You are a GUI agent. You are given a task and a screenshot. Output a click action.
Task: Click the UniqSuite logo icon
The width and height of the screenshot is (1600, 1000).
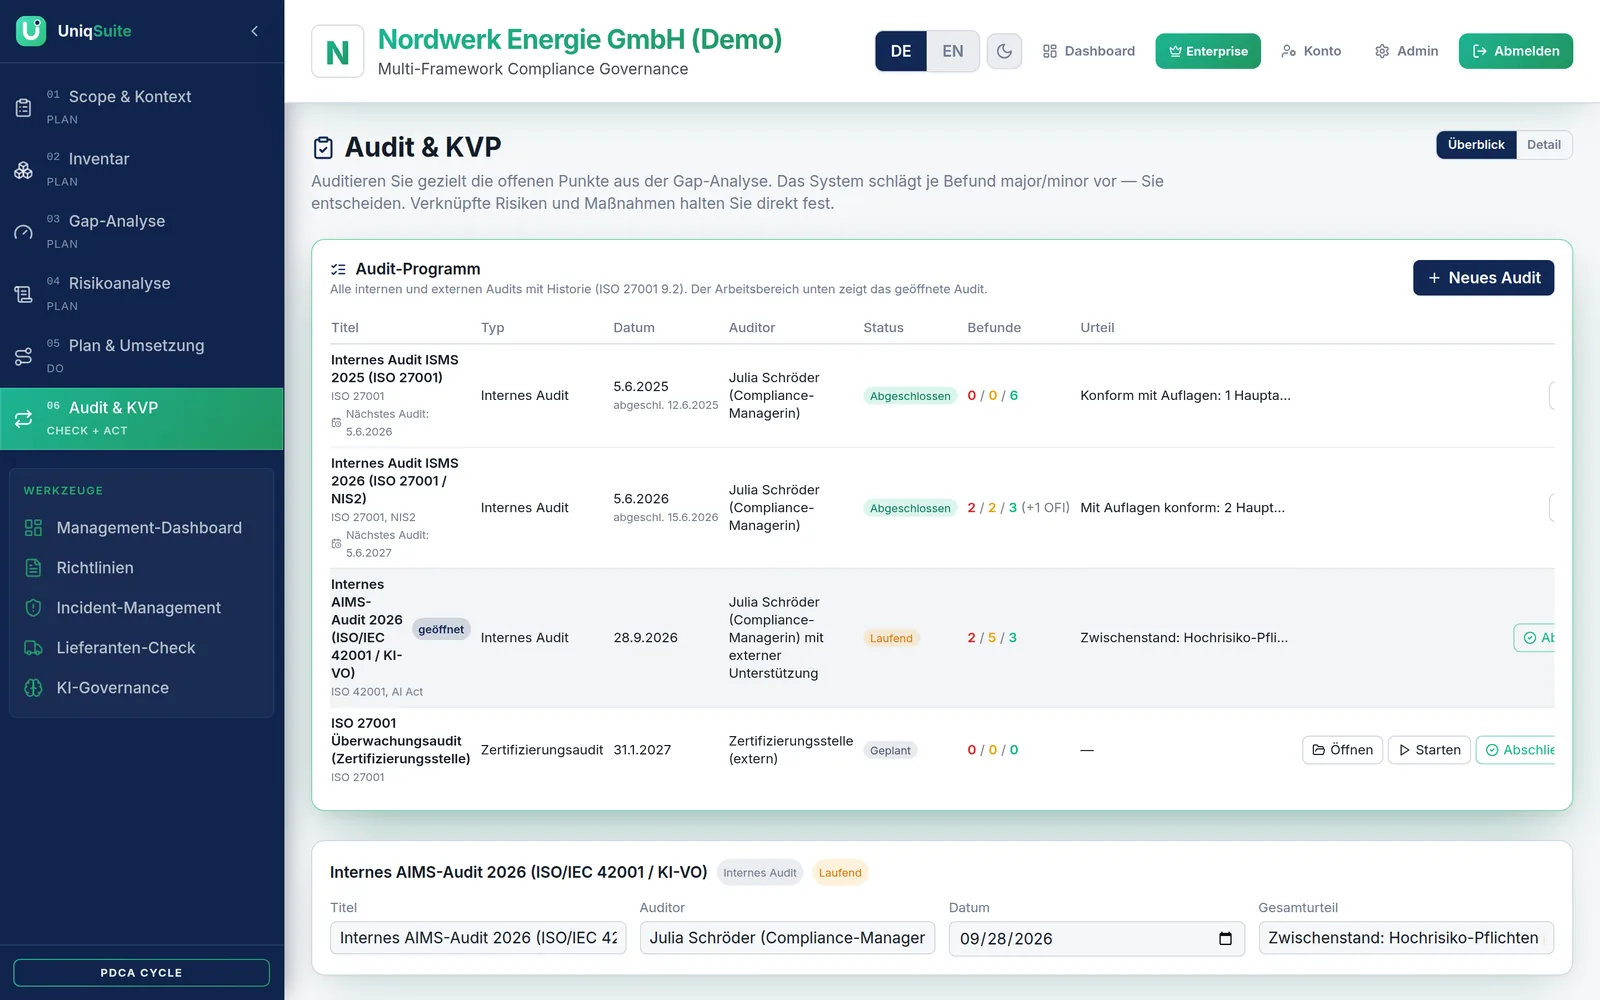click(x=31, y=31)
